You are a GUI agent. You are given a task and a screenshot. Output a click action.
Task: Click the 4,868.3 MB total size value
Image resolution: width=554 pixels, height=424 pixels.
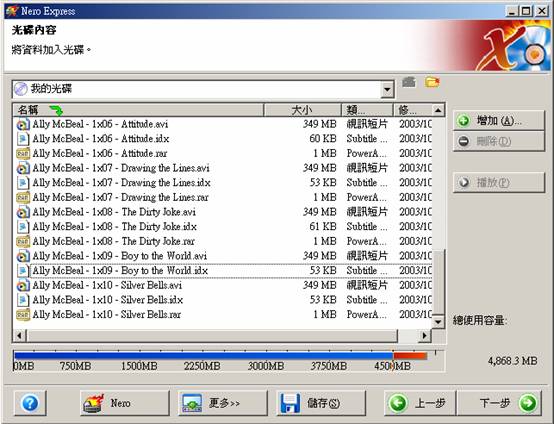coord(512,361)
